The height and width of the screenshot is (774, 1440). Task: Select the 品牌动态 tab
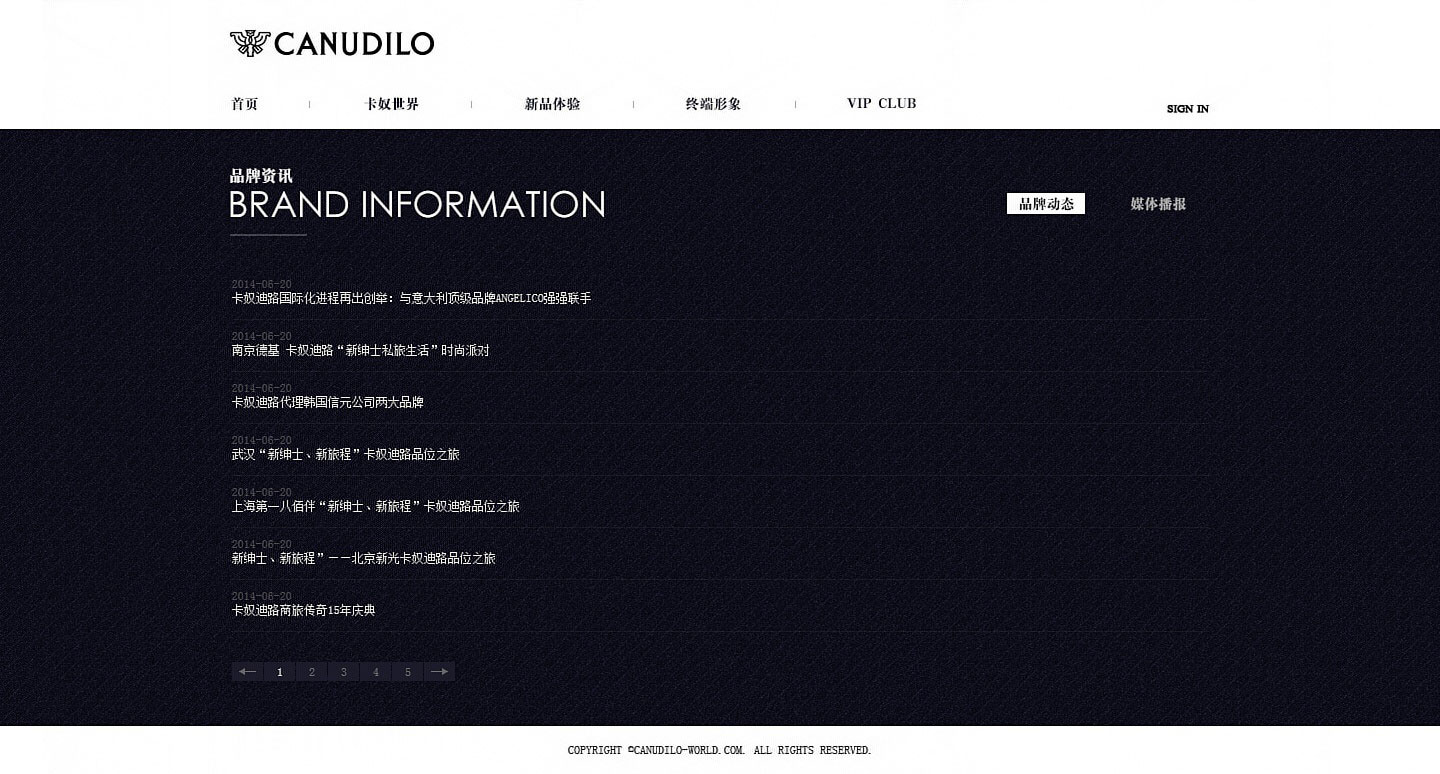point(1046,204)
